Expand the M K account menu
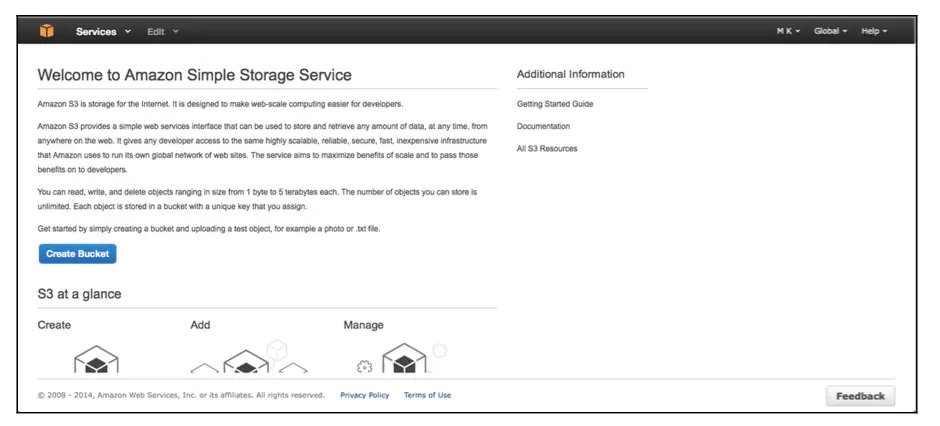This screenshot has height=426, width=940. 788,31
